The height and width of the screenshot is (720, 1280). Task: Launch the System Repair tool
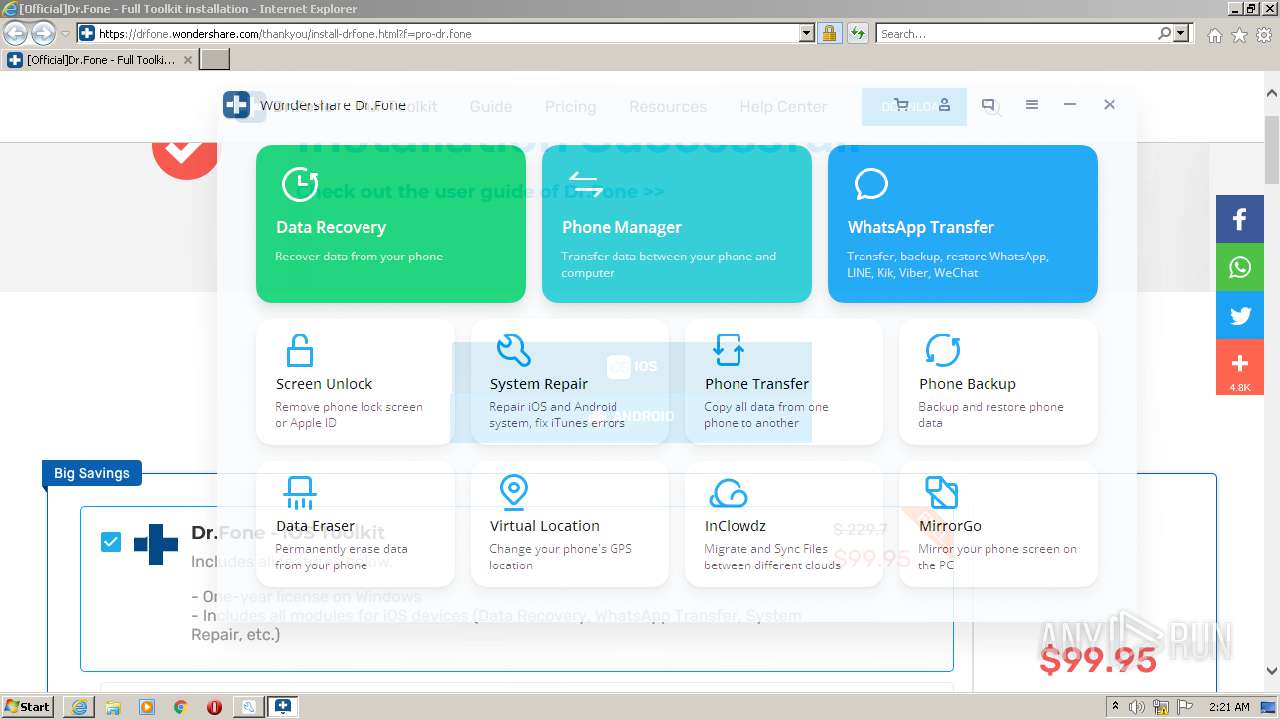pos(569,382)
